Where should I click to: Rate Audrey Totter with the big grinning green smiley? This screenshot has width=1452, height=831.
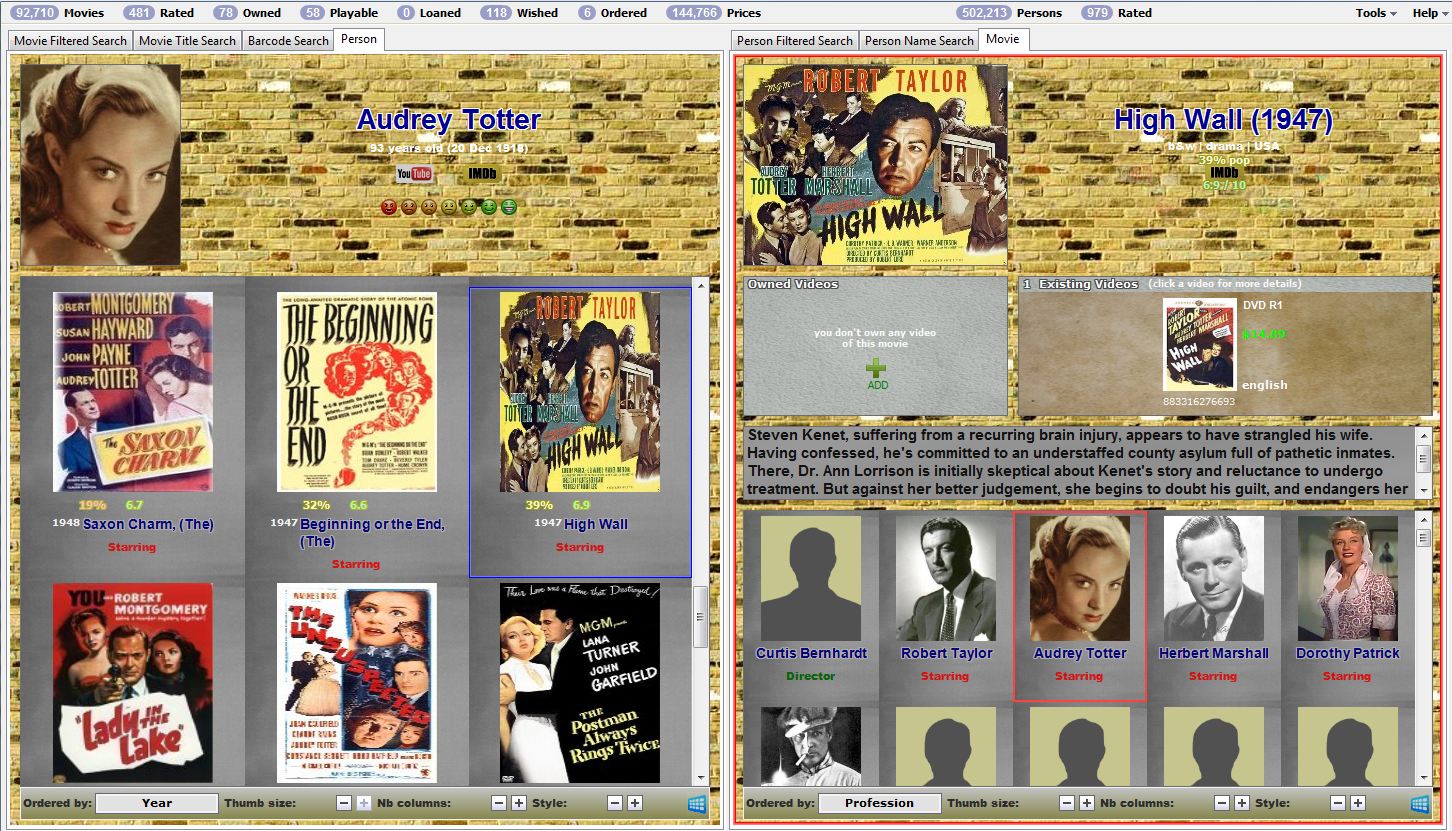pos(509,207)
